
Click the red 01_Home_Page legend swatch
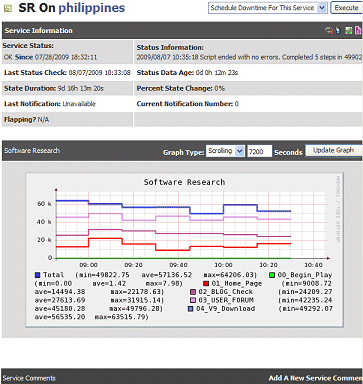(206, 284)
